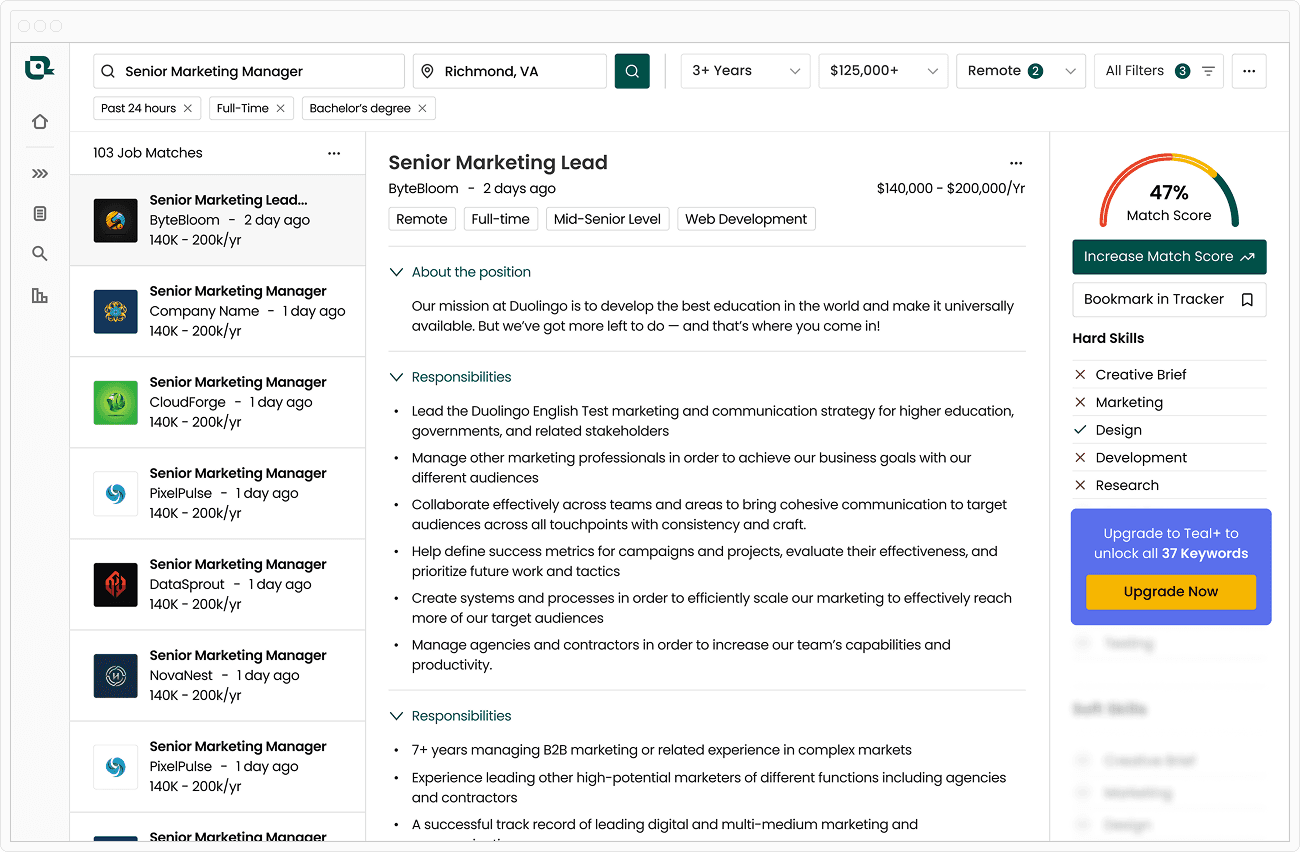Screen dimensions: 1300x852
Task: Click the 47% match score gauge
Action: click(1169, 195)
